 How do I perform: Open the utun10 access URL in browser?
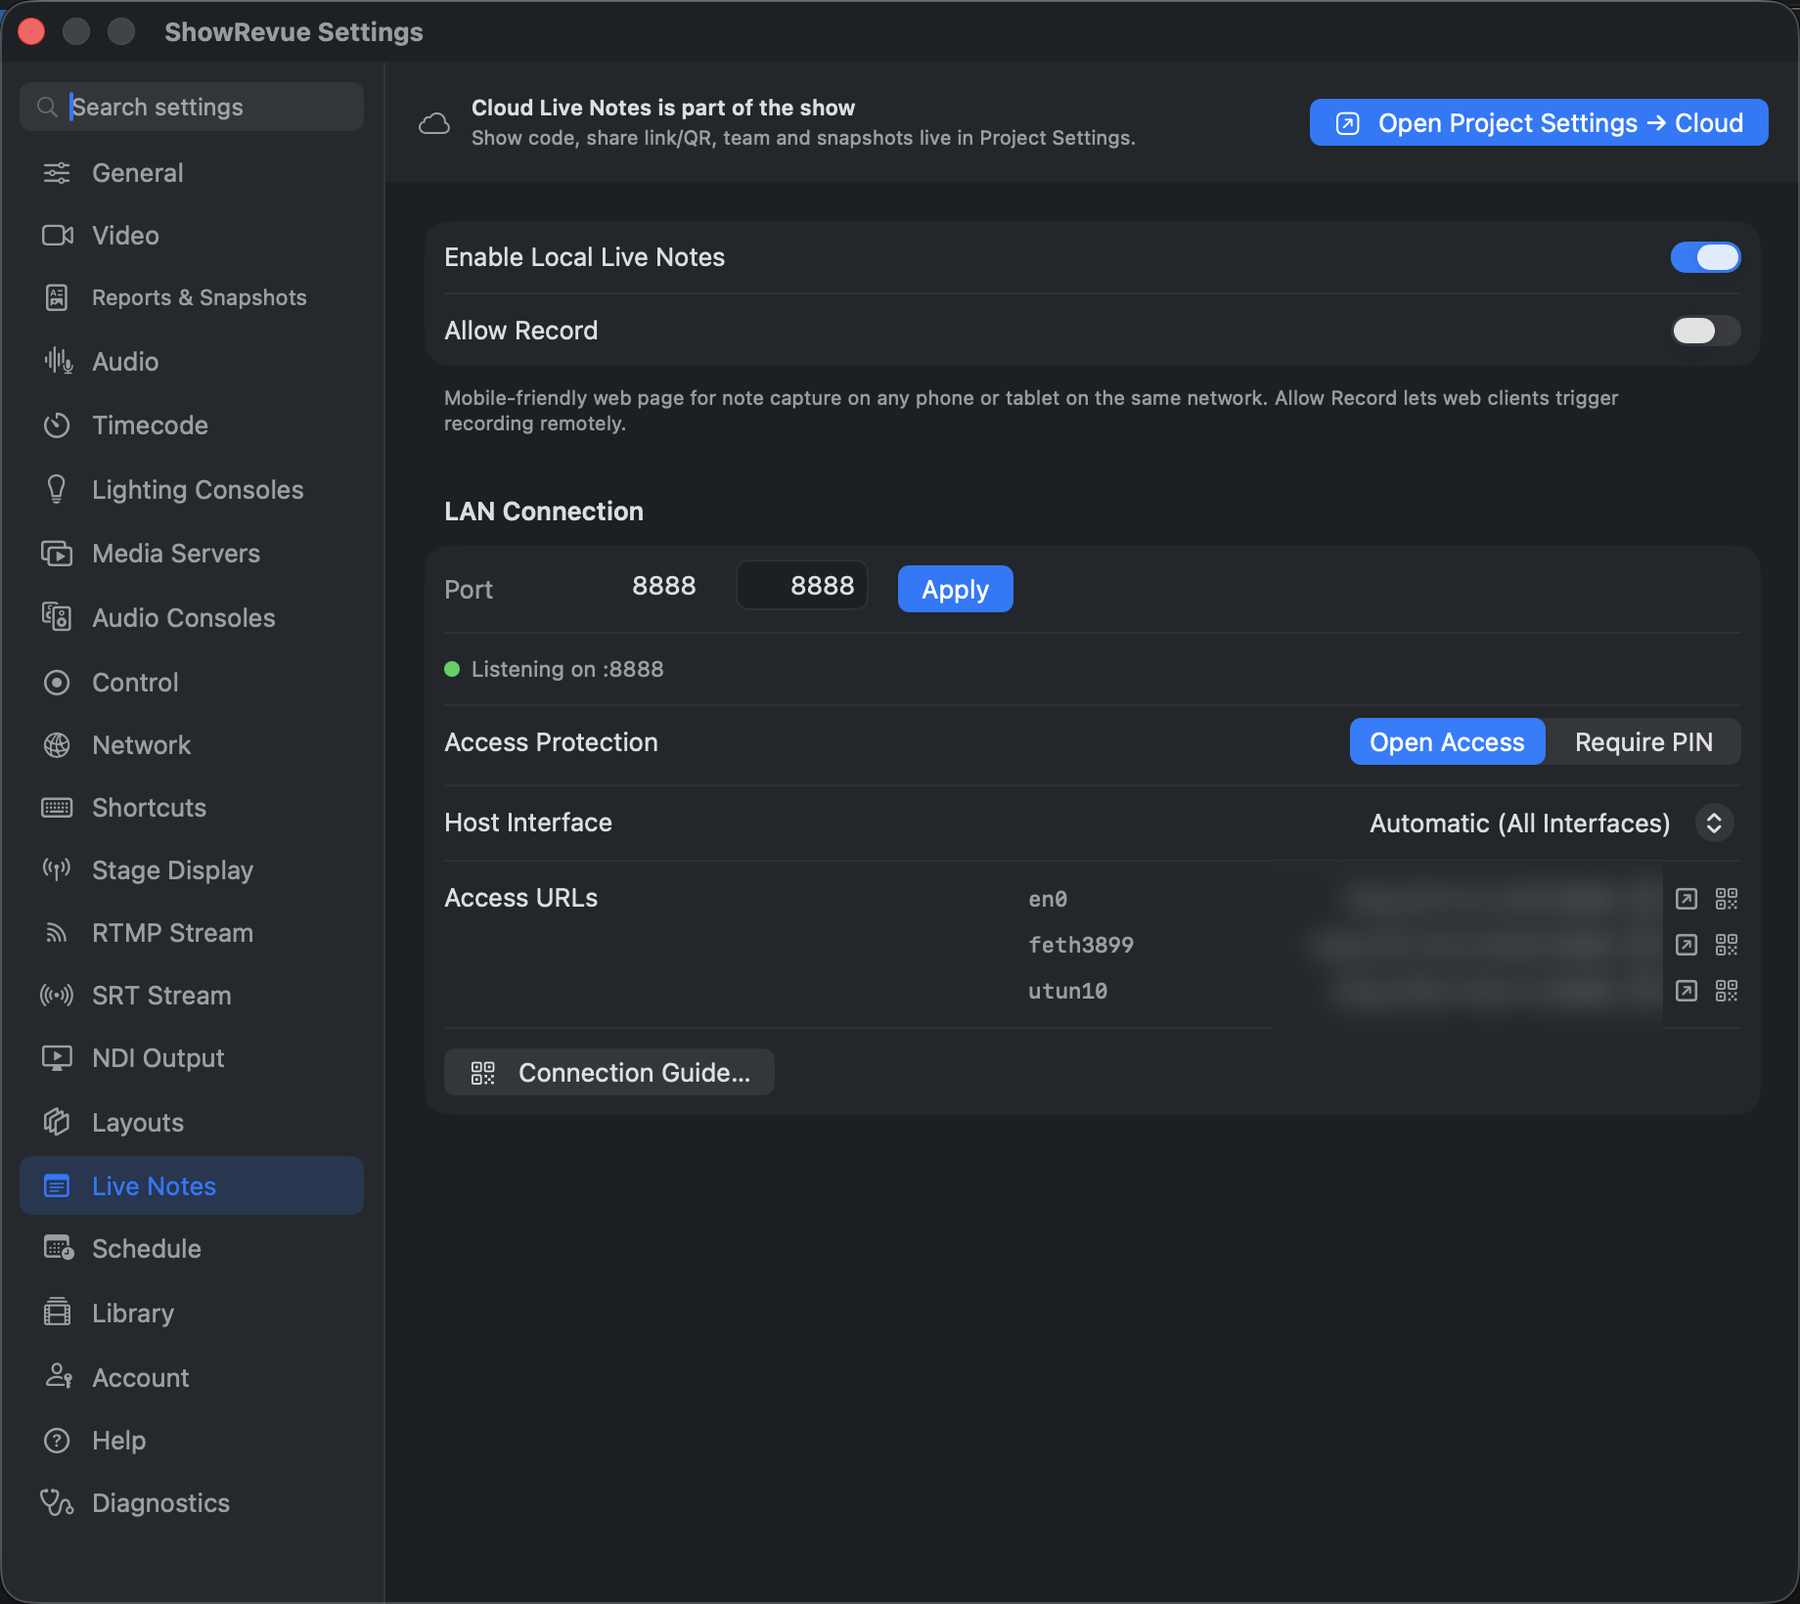click(x=1686, y=991)
